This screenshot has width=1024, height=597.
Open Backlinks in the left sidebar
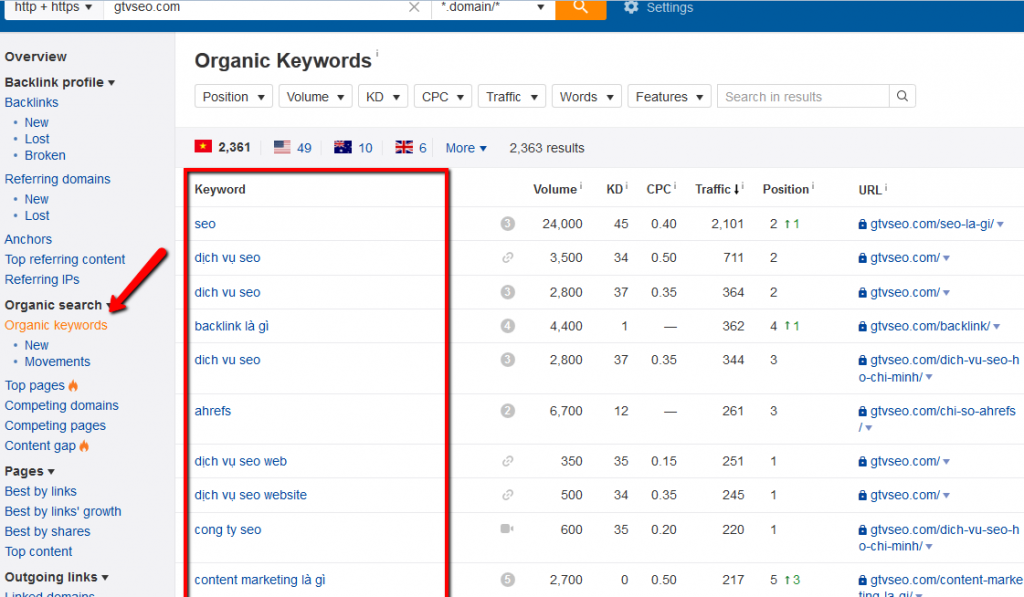[31, 102]
